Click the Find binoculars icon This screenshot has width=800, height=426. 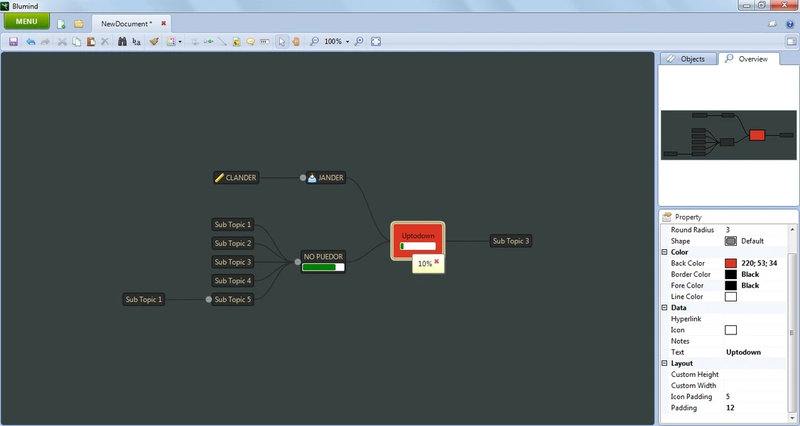(x=122, y=42)
